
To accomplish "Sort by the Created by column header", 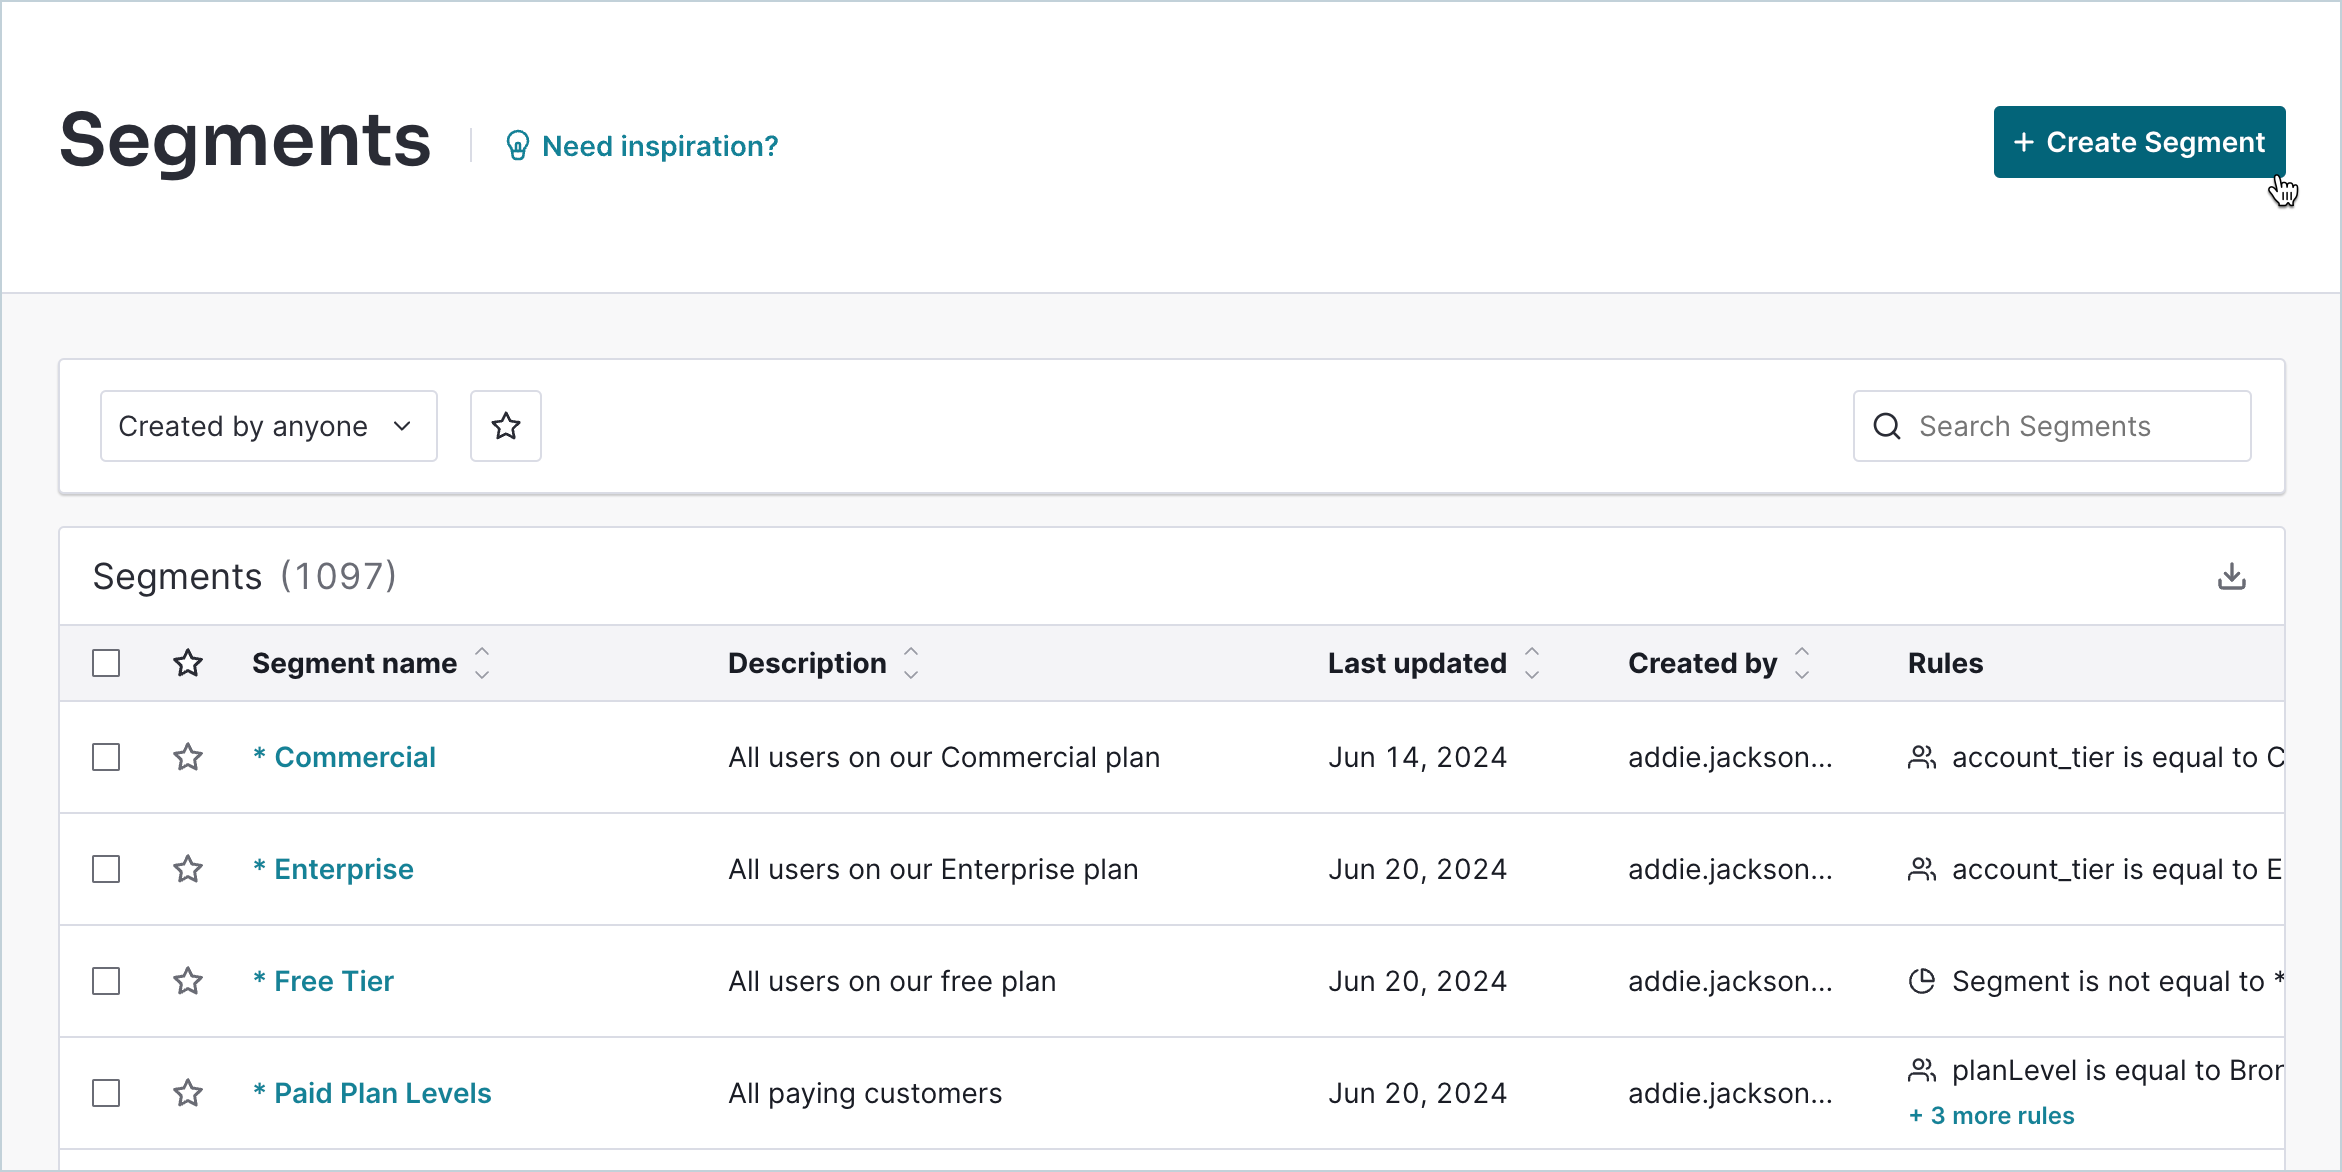I will (x=1801, y=663).
